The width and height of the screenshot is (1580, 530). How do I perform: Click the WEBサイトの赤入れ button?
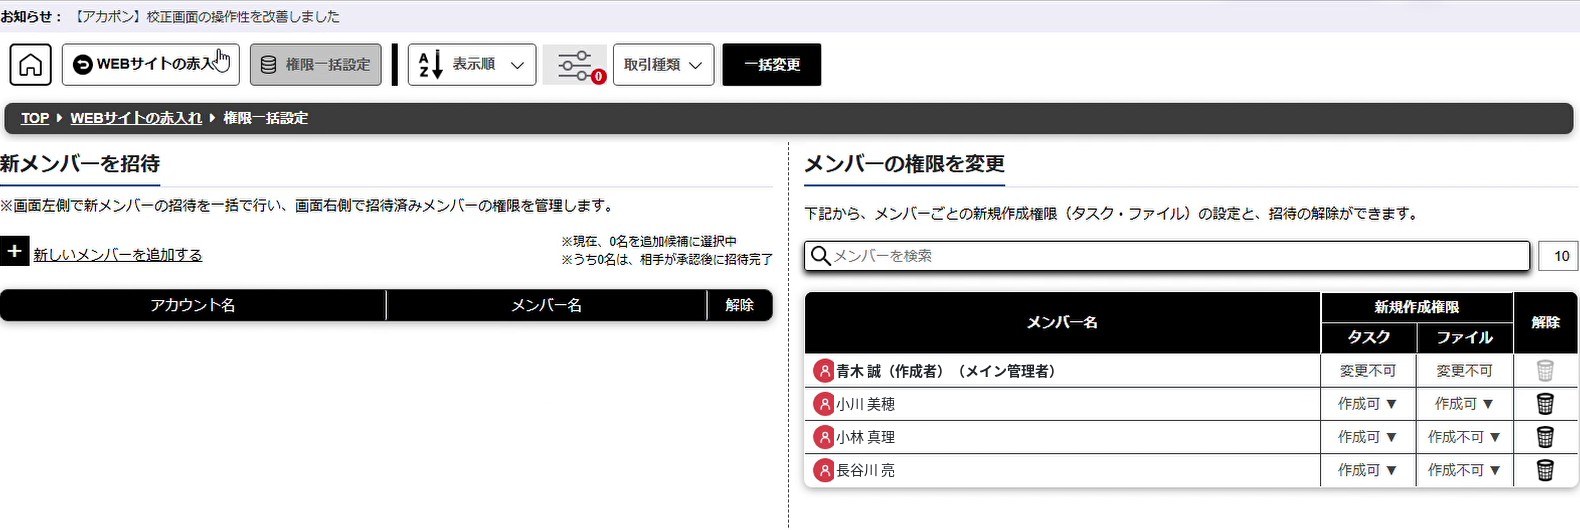point(151,65)
